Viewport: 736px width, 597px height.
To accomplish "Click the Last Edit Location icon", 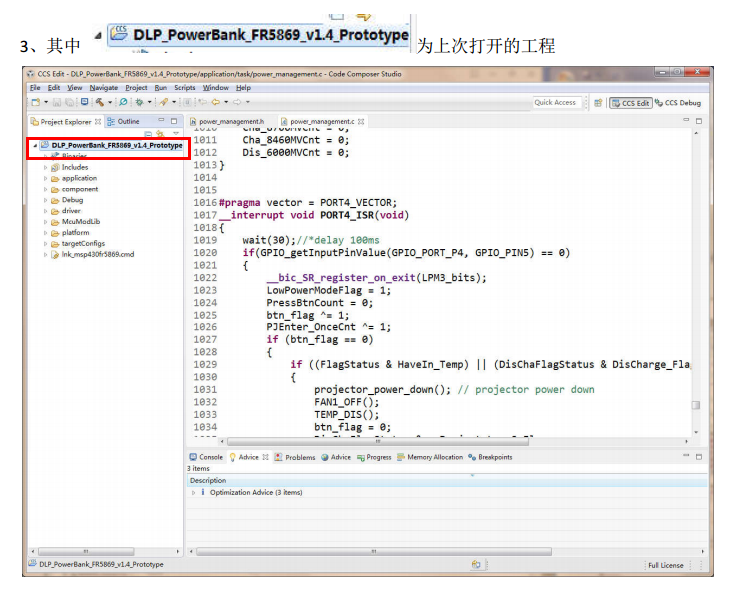I will tap(202, 102).
